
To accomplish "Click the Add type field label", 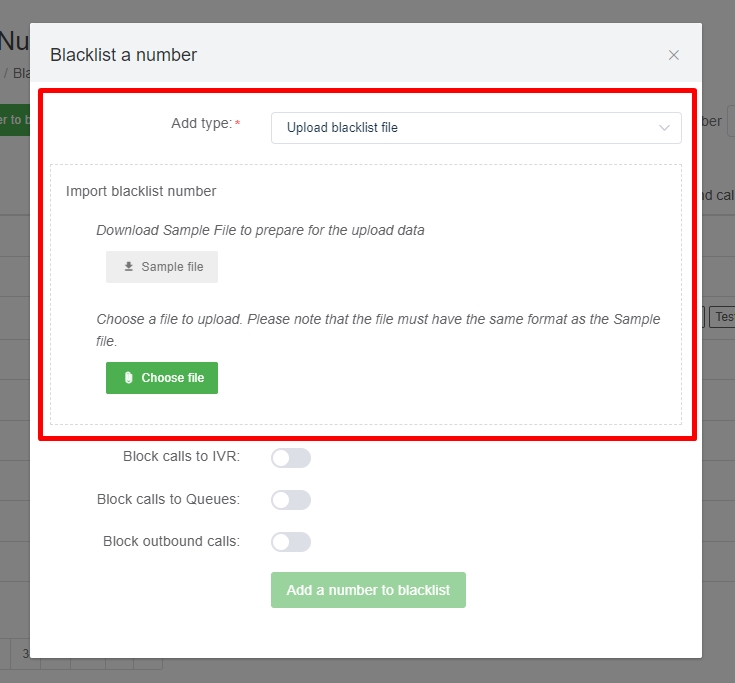I will (201, 123).
